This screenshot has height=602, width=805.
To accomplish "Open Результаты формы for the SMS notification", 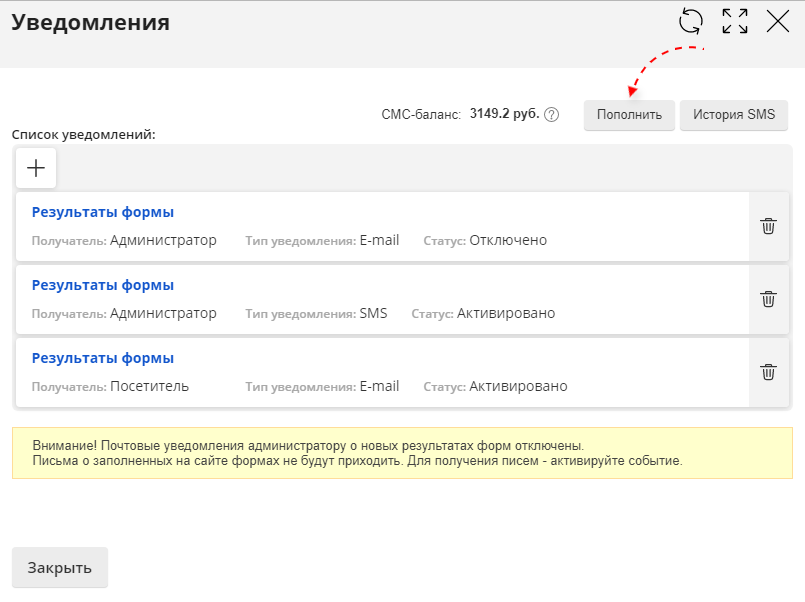I will [103, 285].
